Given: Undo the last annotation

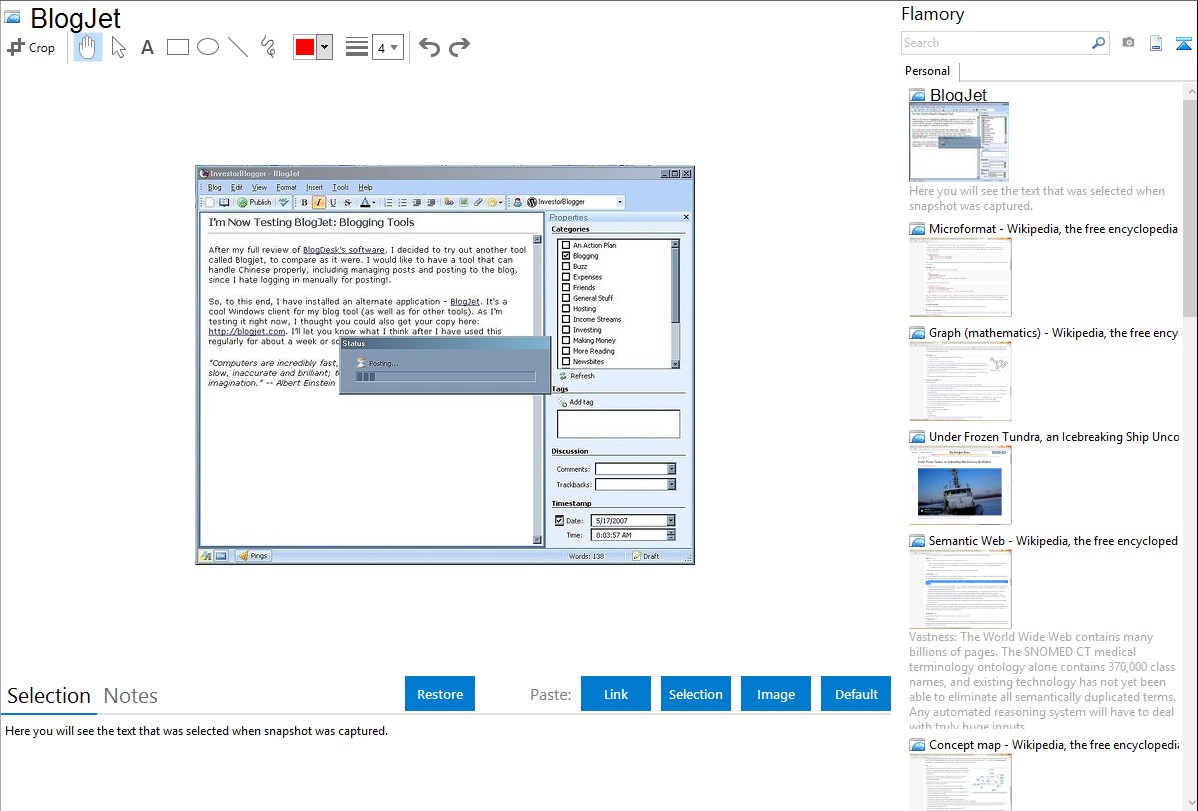Looking at the screenshot, I should coord(429,47).
